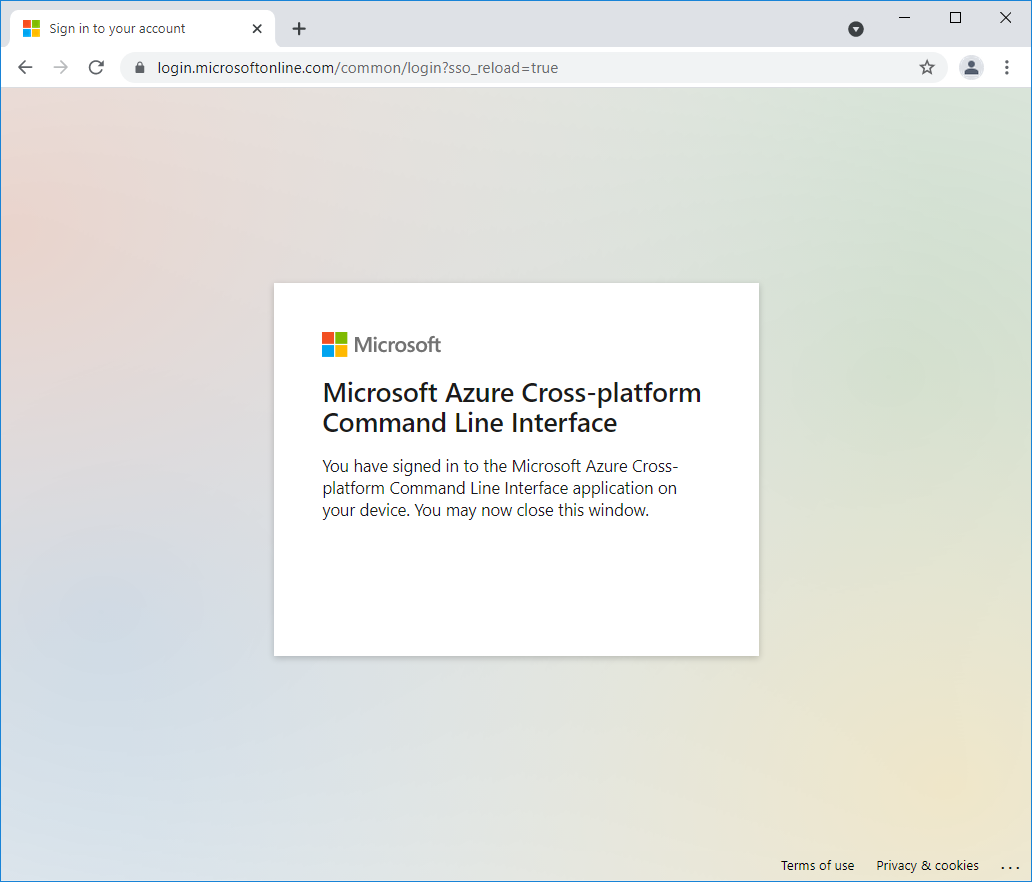Open the footer ellipsis more options
This screenshot has width=1032, height=882.
(1010, 867)
